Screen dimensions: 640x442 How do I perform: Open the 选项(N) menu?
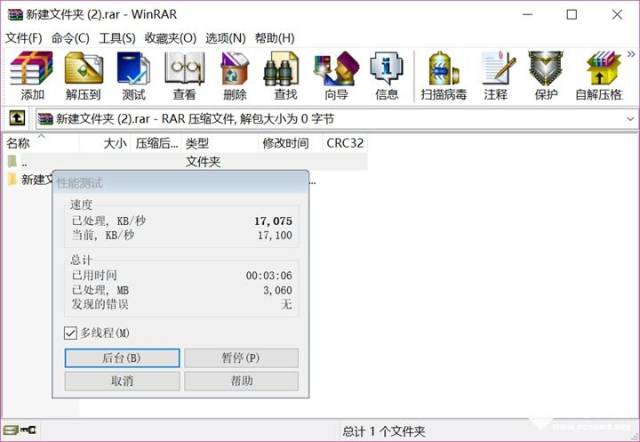click(x=225, y=38)
